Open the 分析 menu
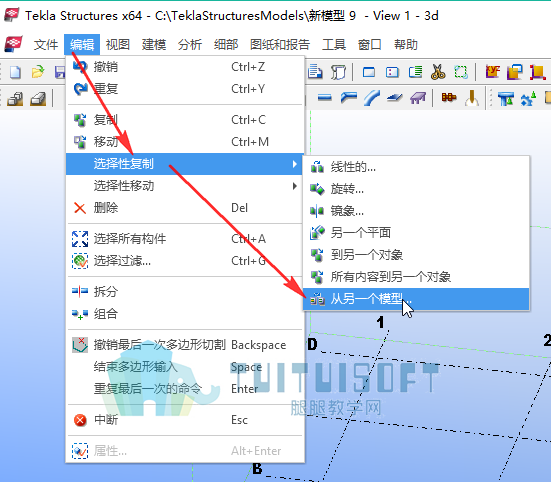This screenshot has height=482, width=551. tap(190, 45)
